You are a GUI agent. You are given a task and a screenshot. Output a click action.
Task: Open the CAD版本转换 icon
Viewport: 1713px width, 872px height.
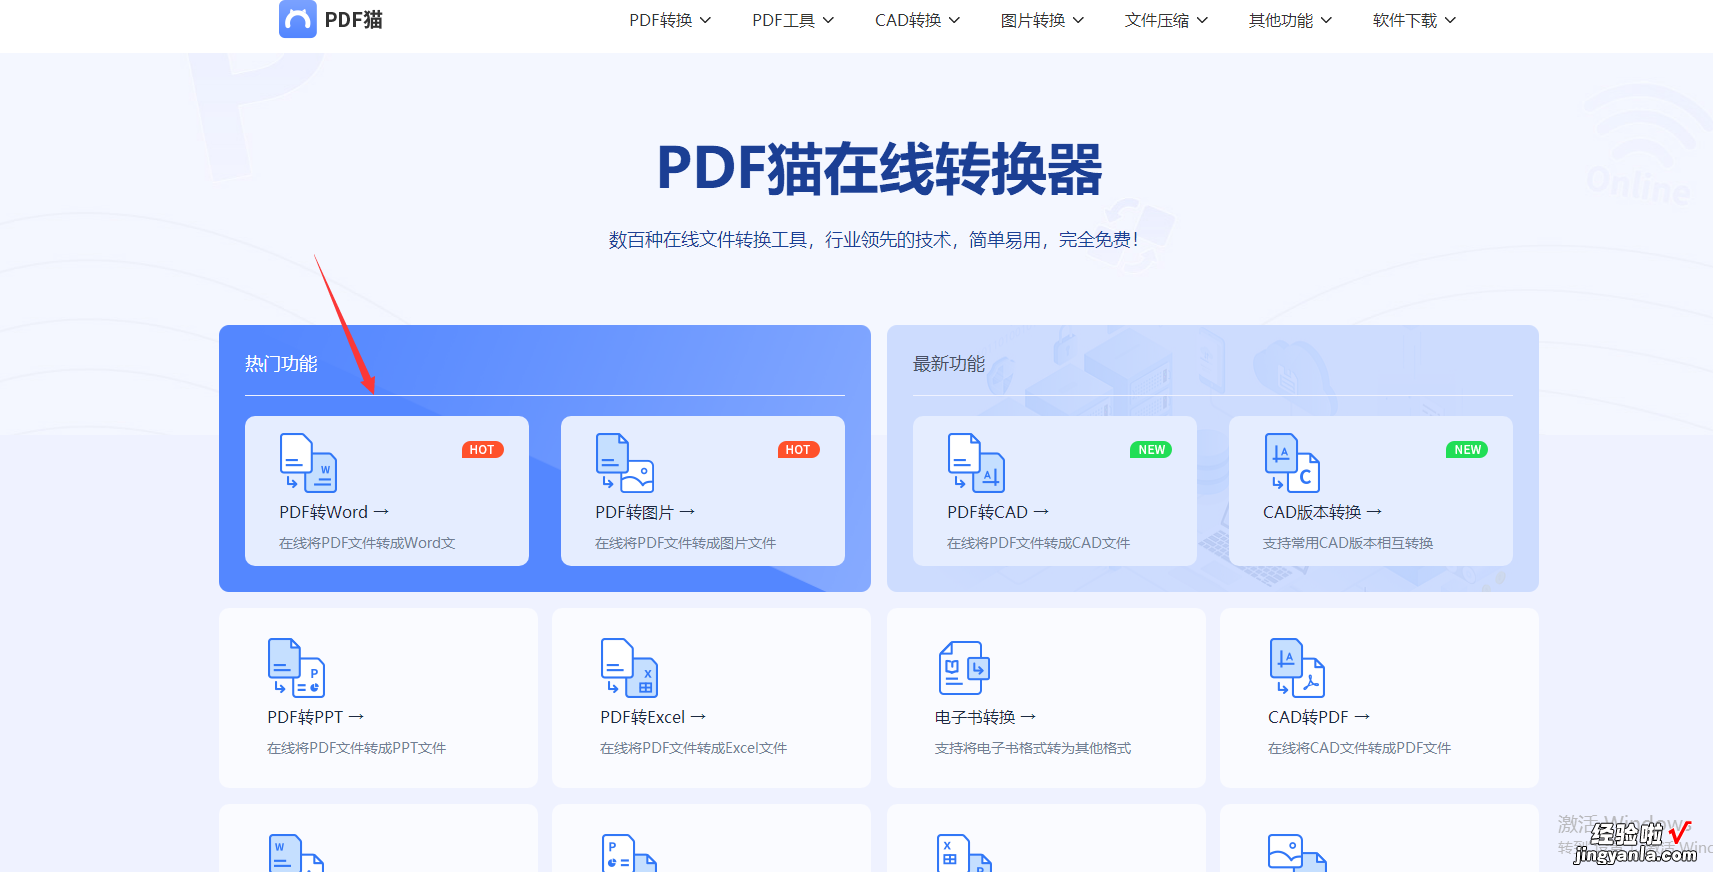(1292, 463)
